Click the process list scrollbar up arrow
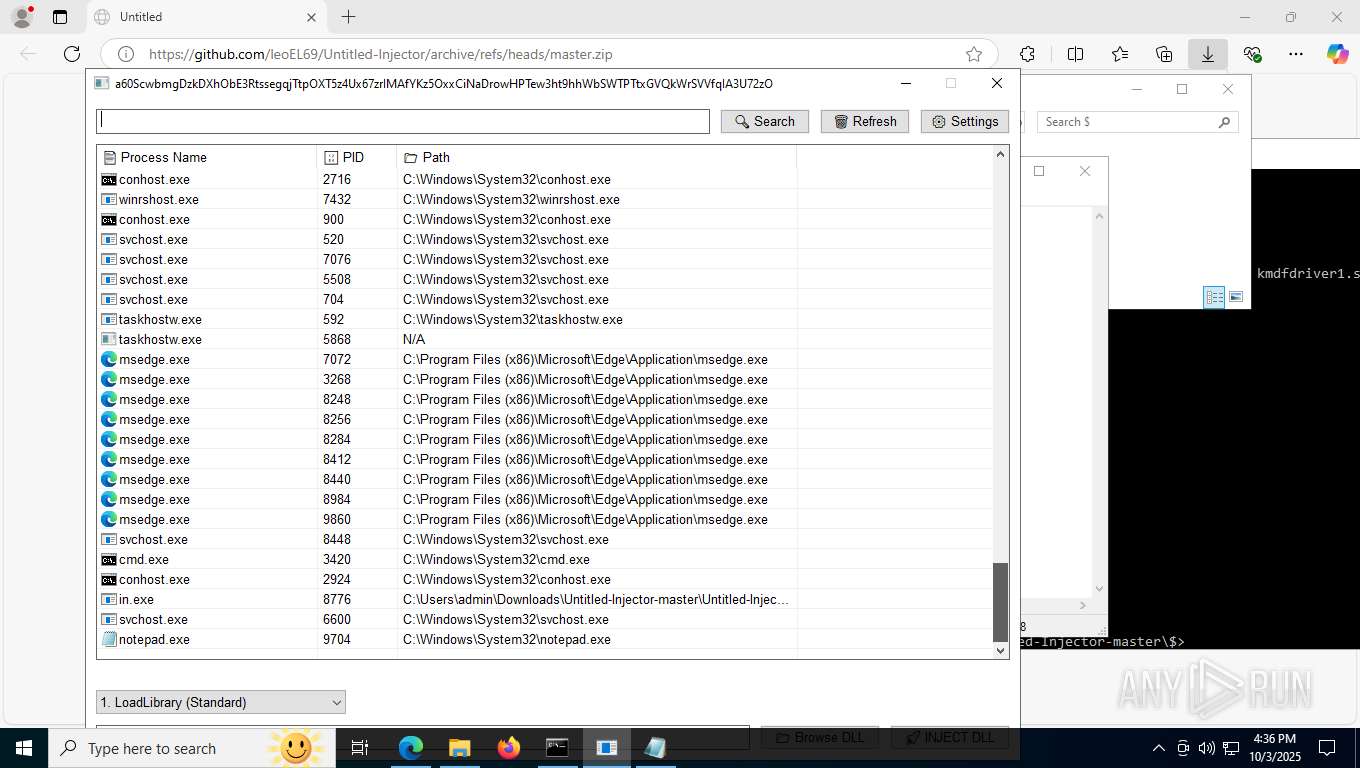The image size is (1360, 768). pyautogui.click(x=1000, y=154)
